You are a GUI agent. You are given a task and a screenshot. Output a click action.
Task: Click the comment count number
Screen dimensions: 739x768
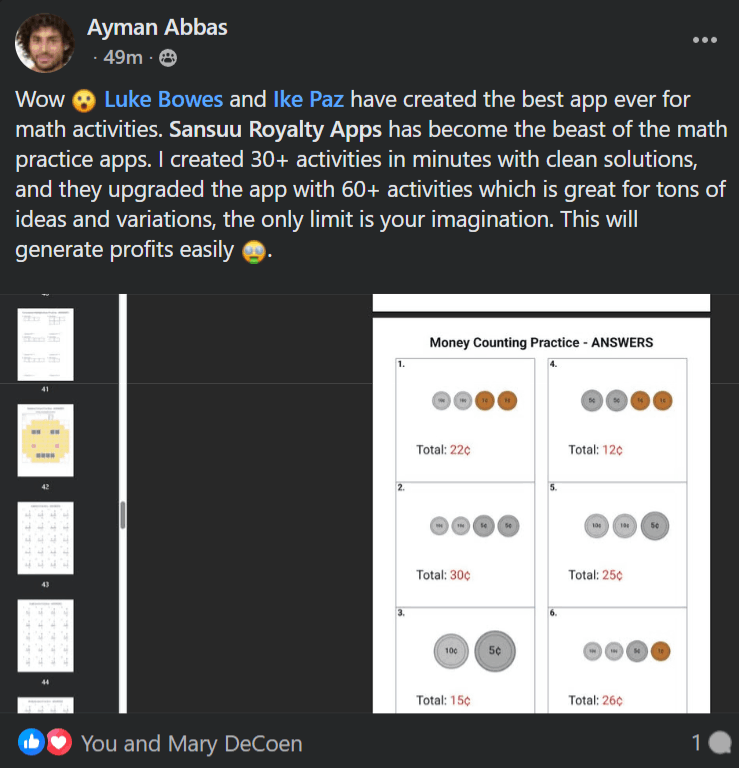point(696,743)
